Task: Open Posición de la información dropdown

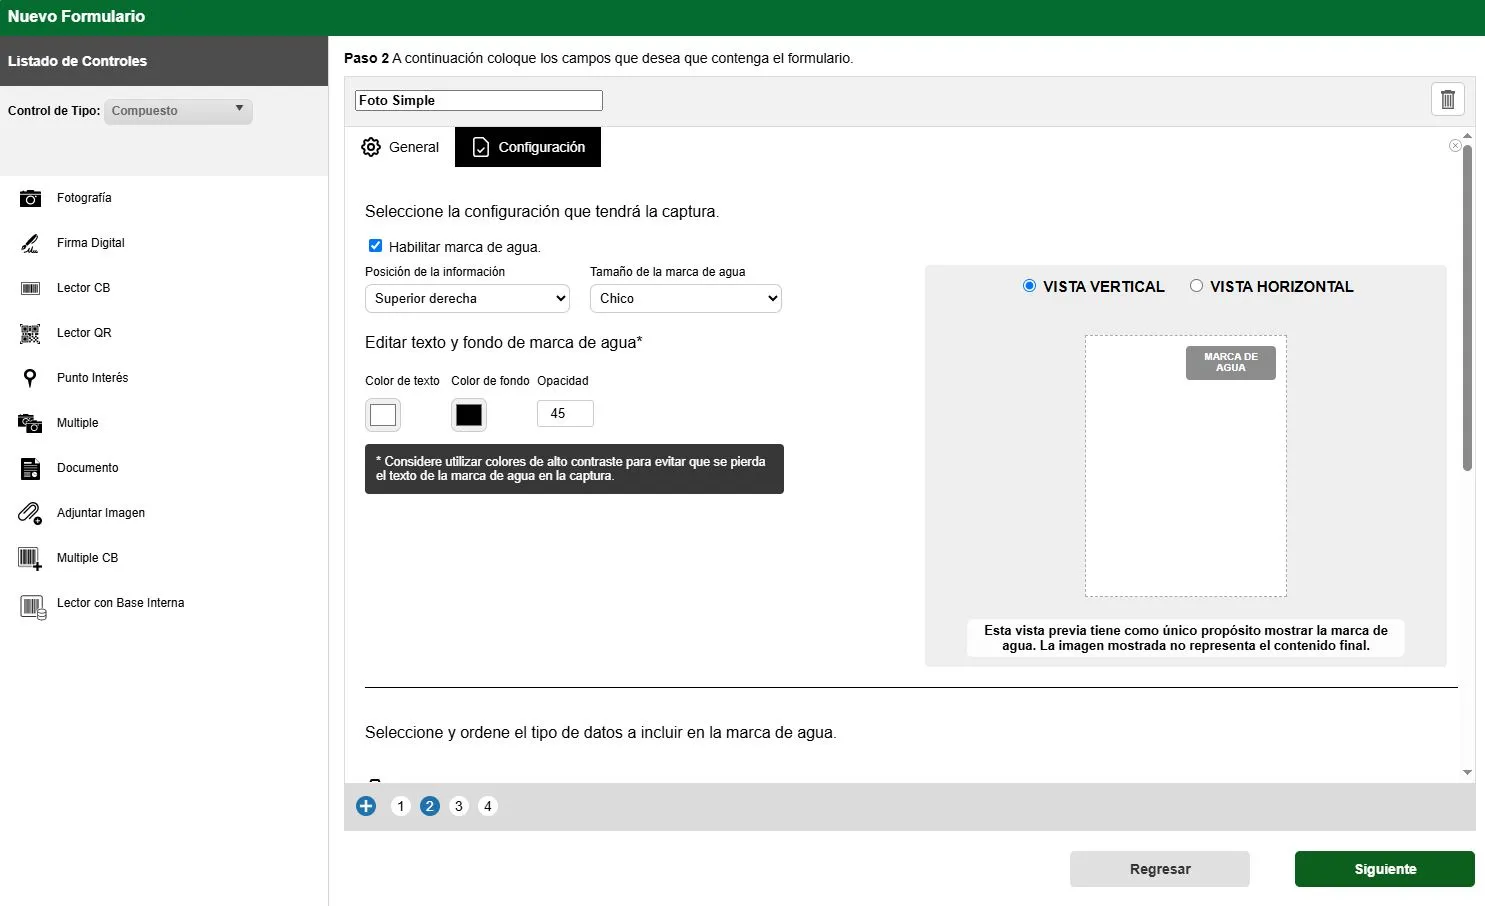Action: [x=467, y=298]
